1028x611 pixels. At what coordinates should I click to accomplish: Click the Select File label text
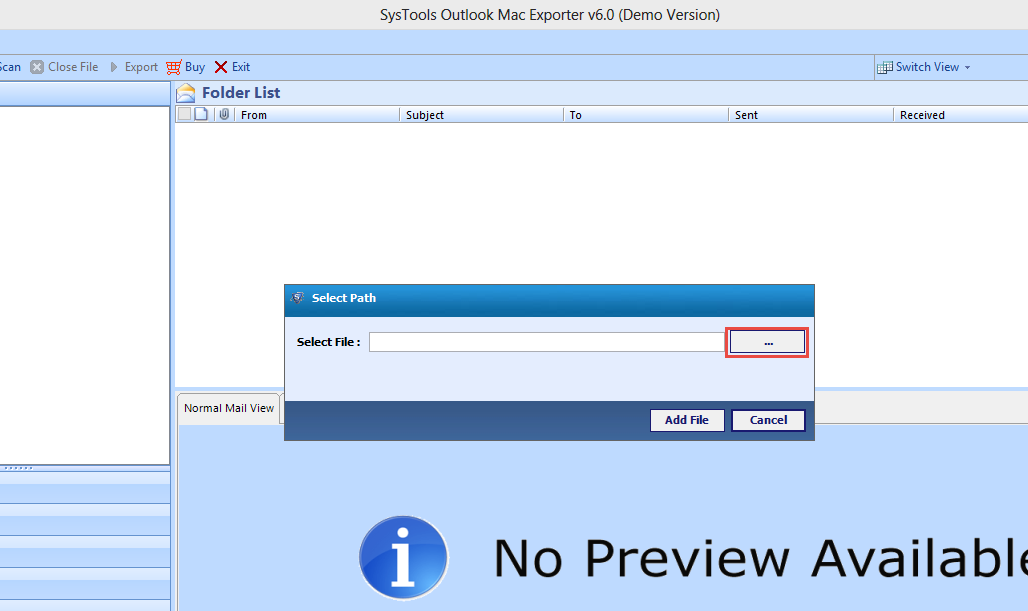pos(328,342)
